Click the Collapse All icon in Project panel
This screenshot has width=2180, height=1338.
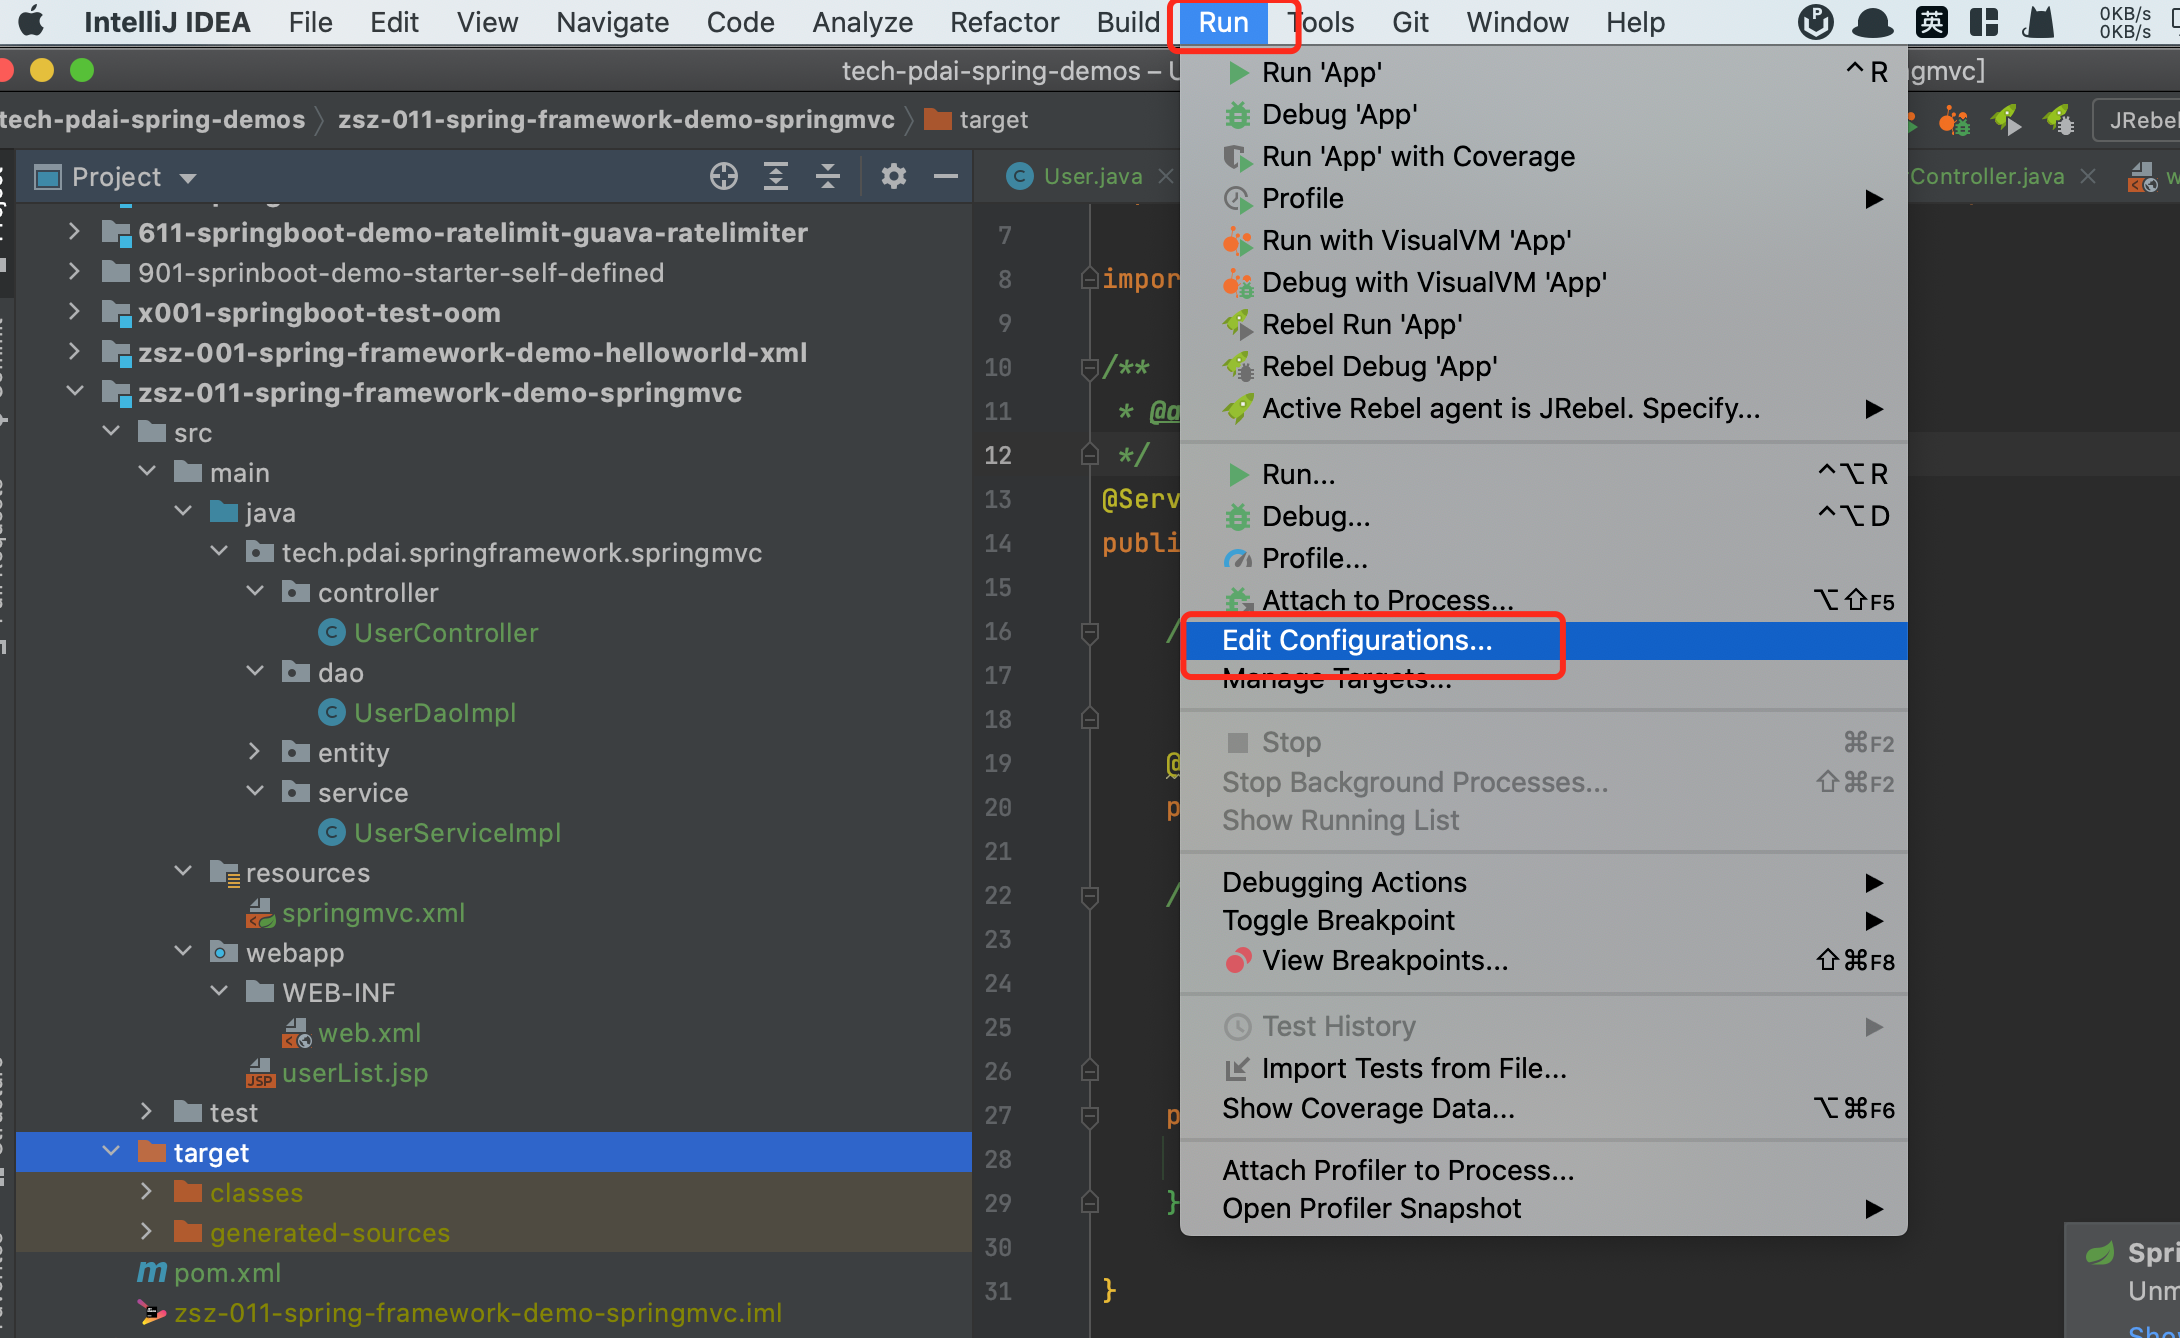(828, 177)
